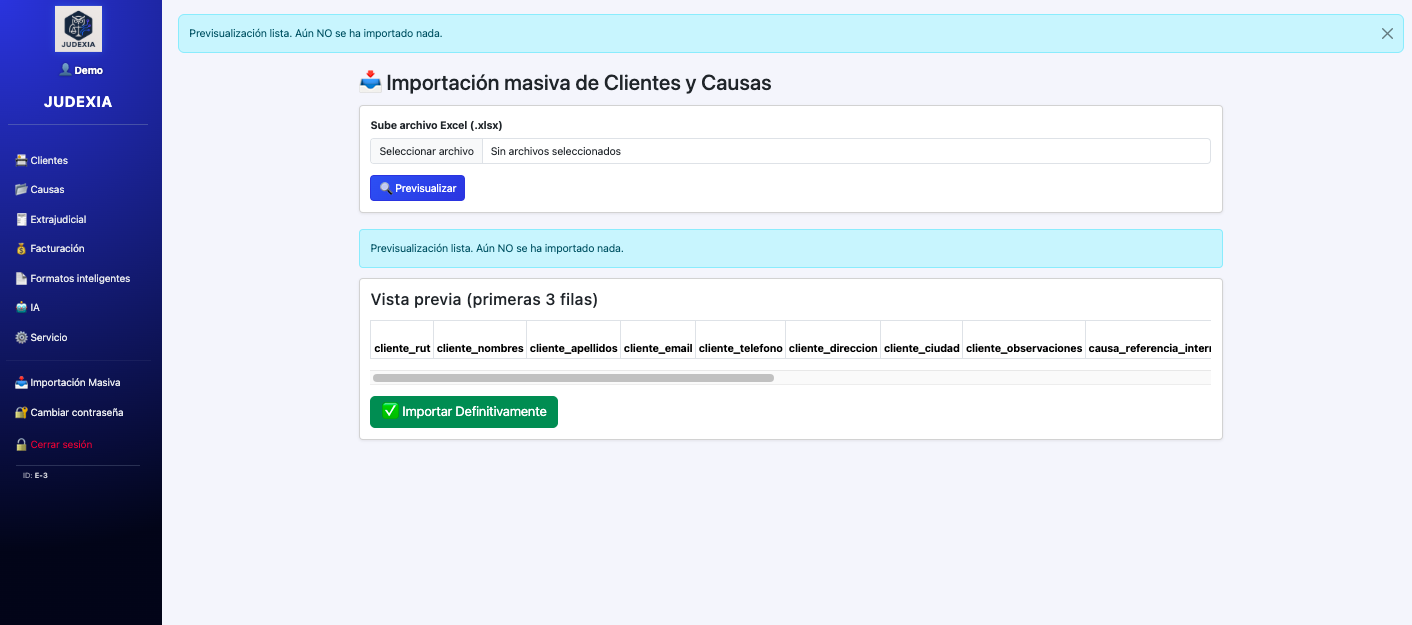
Task: Click Seleccionar archivo file chooser
Action: (x=427, y=151)
